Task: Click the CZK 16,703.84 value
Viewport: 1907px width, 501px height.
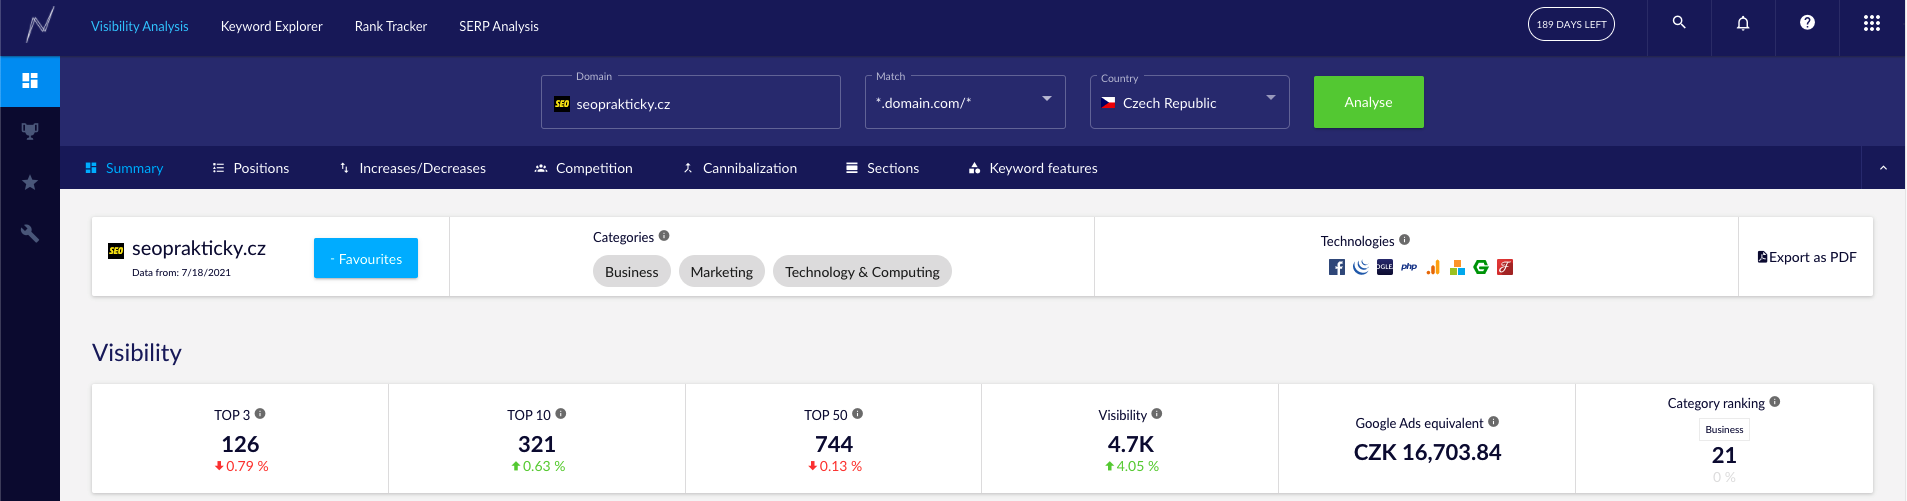Action: (x=1428, y=452)
